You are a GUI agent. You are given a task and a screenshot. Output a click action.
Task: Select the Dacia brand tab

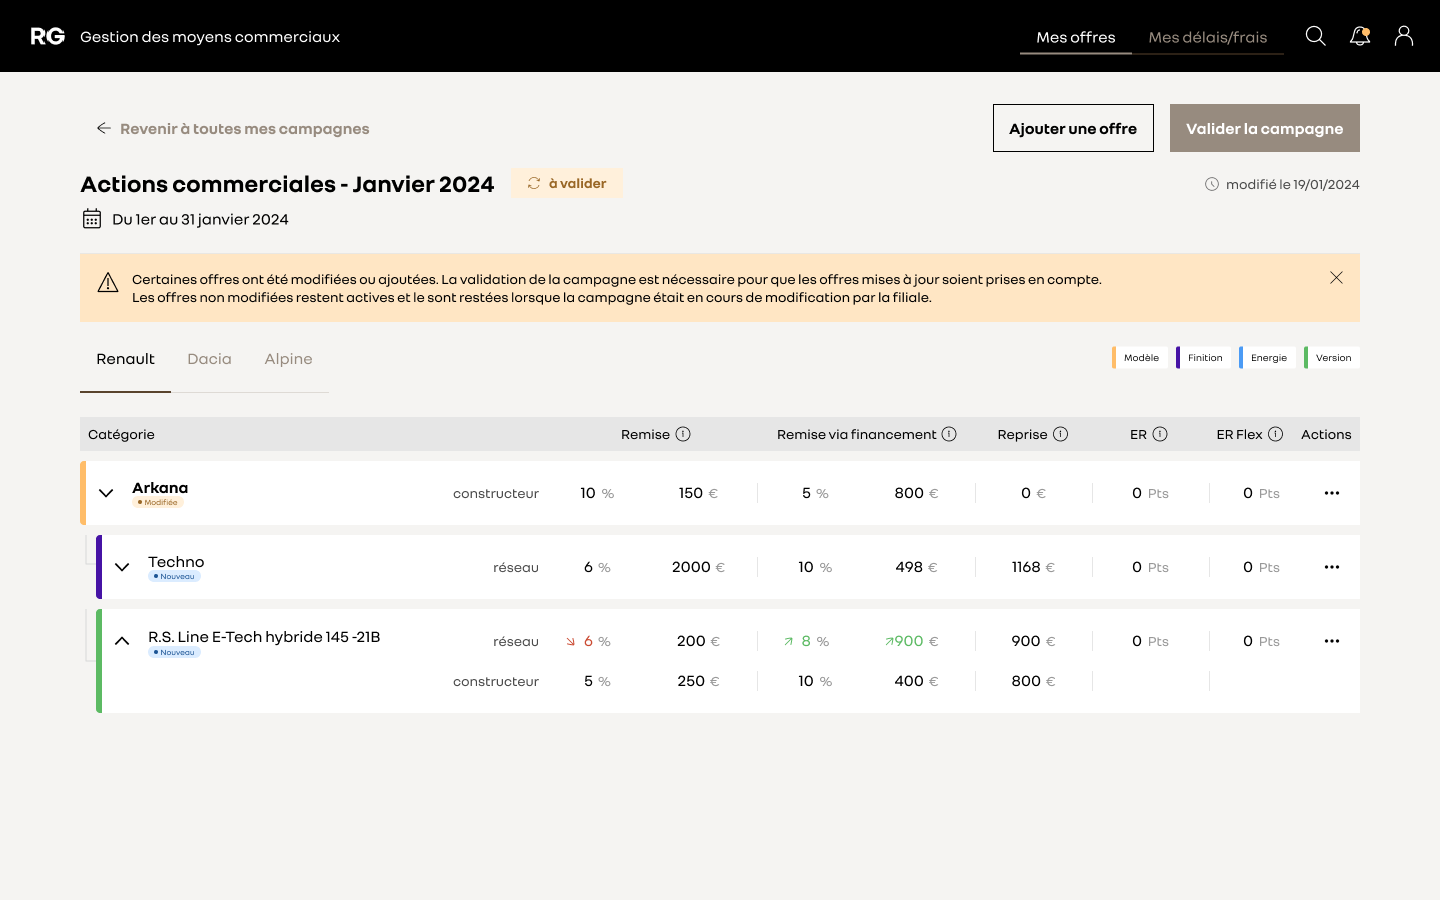click(x=209, y=359)
